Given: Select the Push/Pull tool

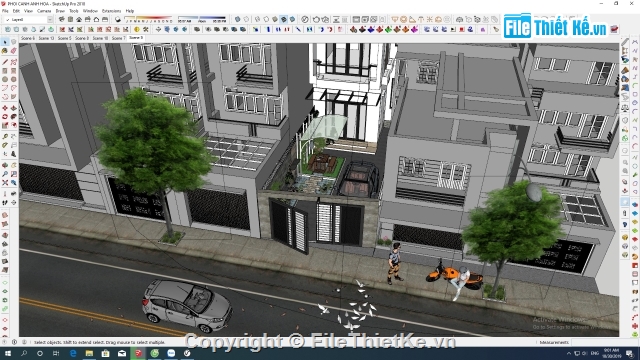Looking at the screenshot, I should click(x=13, y=108).
